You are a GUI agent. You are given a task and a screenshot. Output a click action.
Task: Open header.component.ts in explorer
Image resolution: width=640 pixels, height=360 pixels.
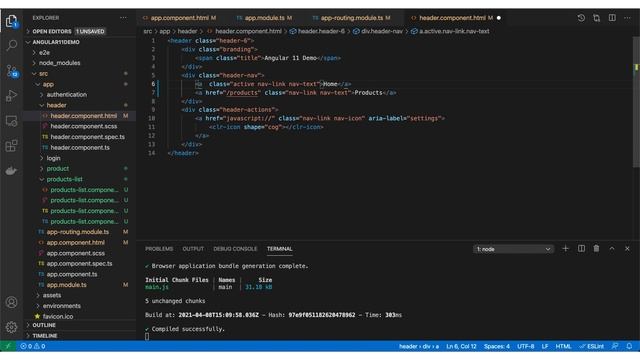[x=80, y=147]
